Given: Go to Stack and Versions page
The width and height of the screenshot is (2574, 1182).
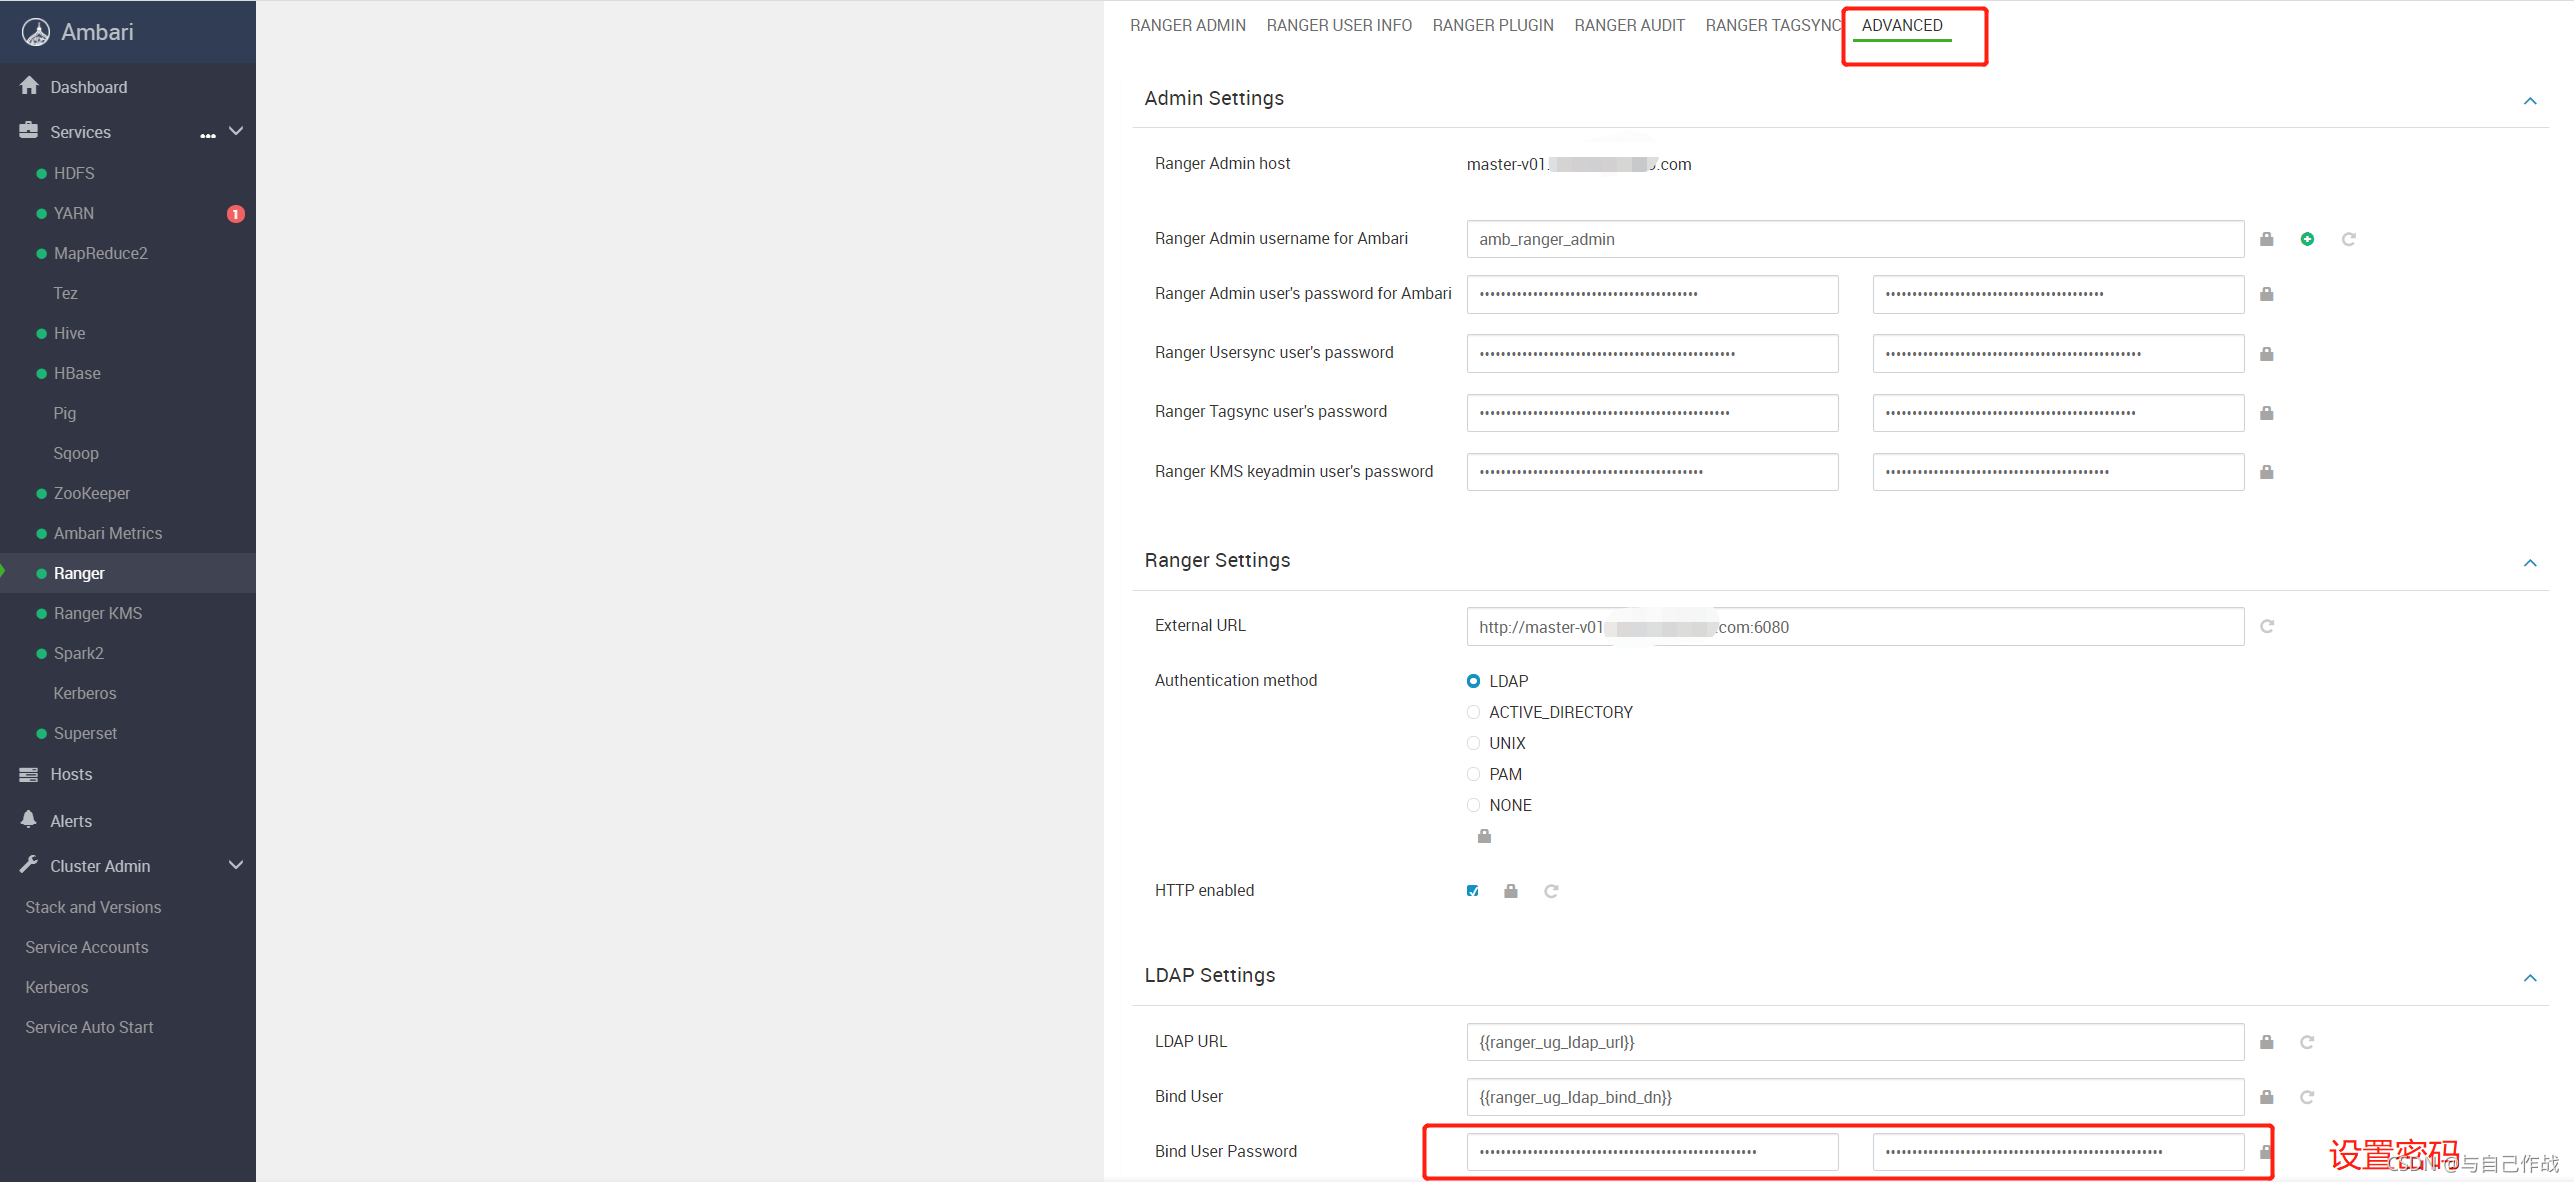Looking at the screenshot, I should (93, 907).
